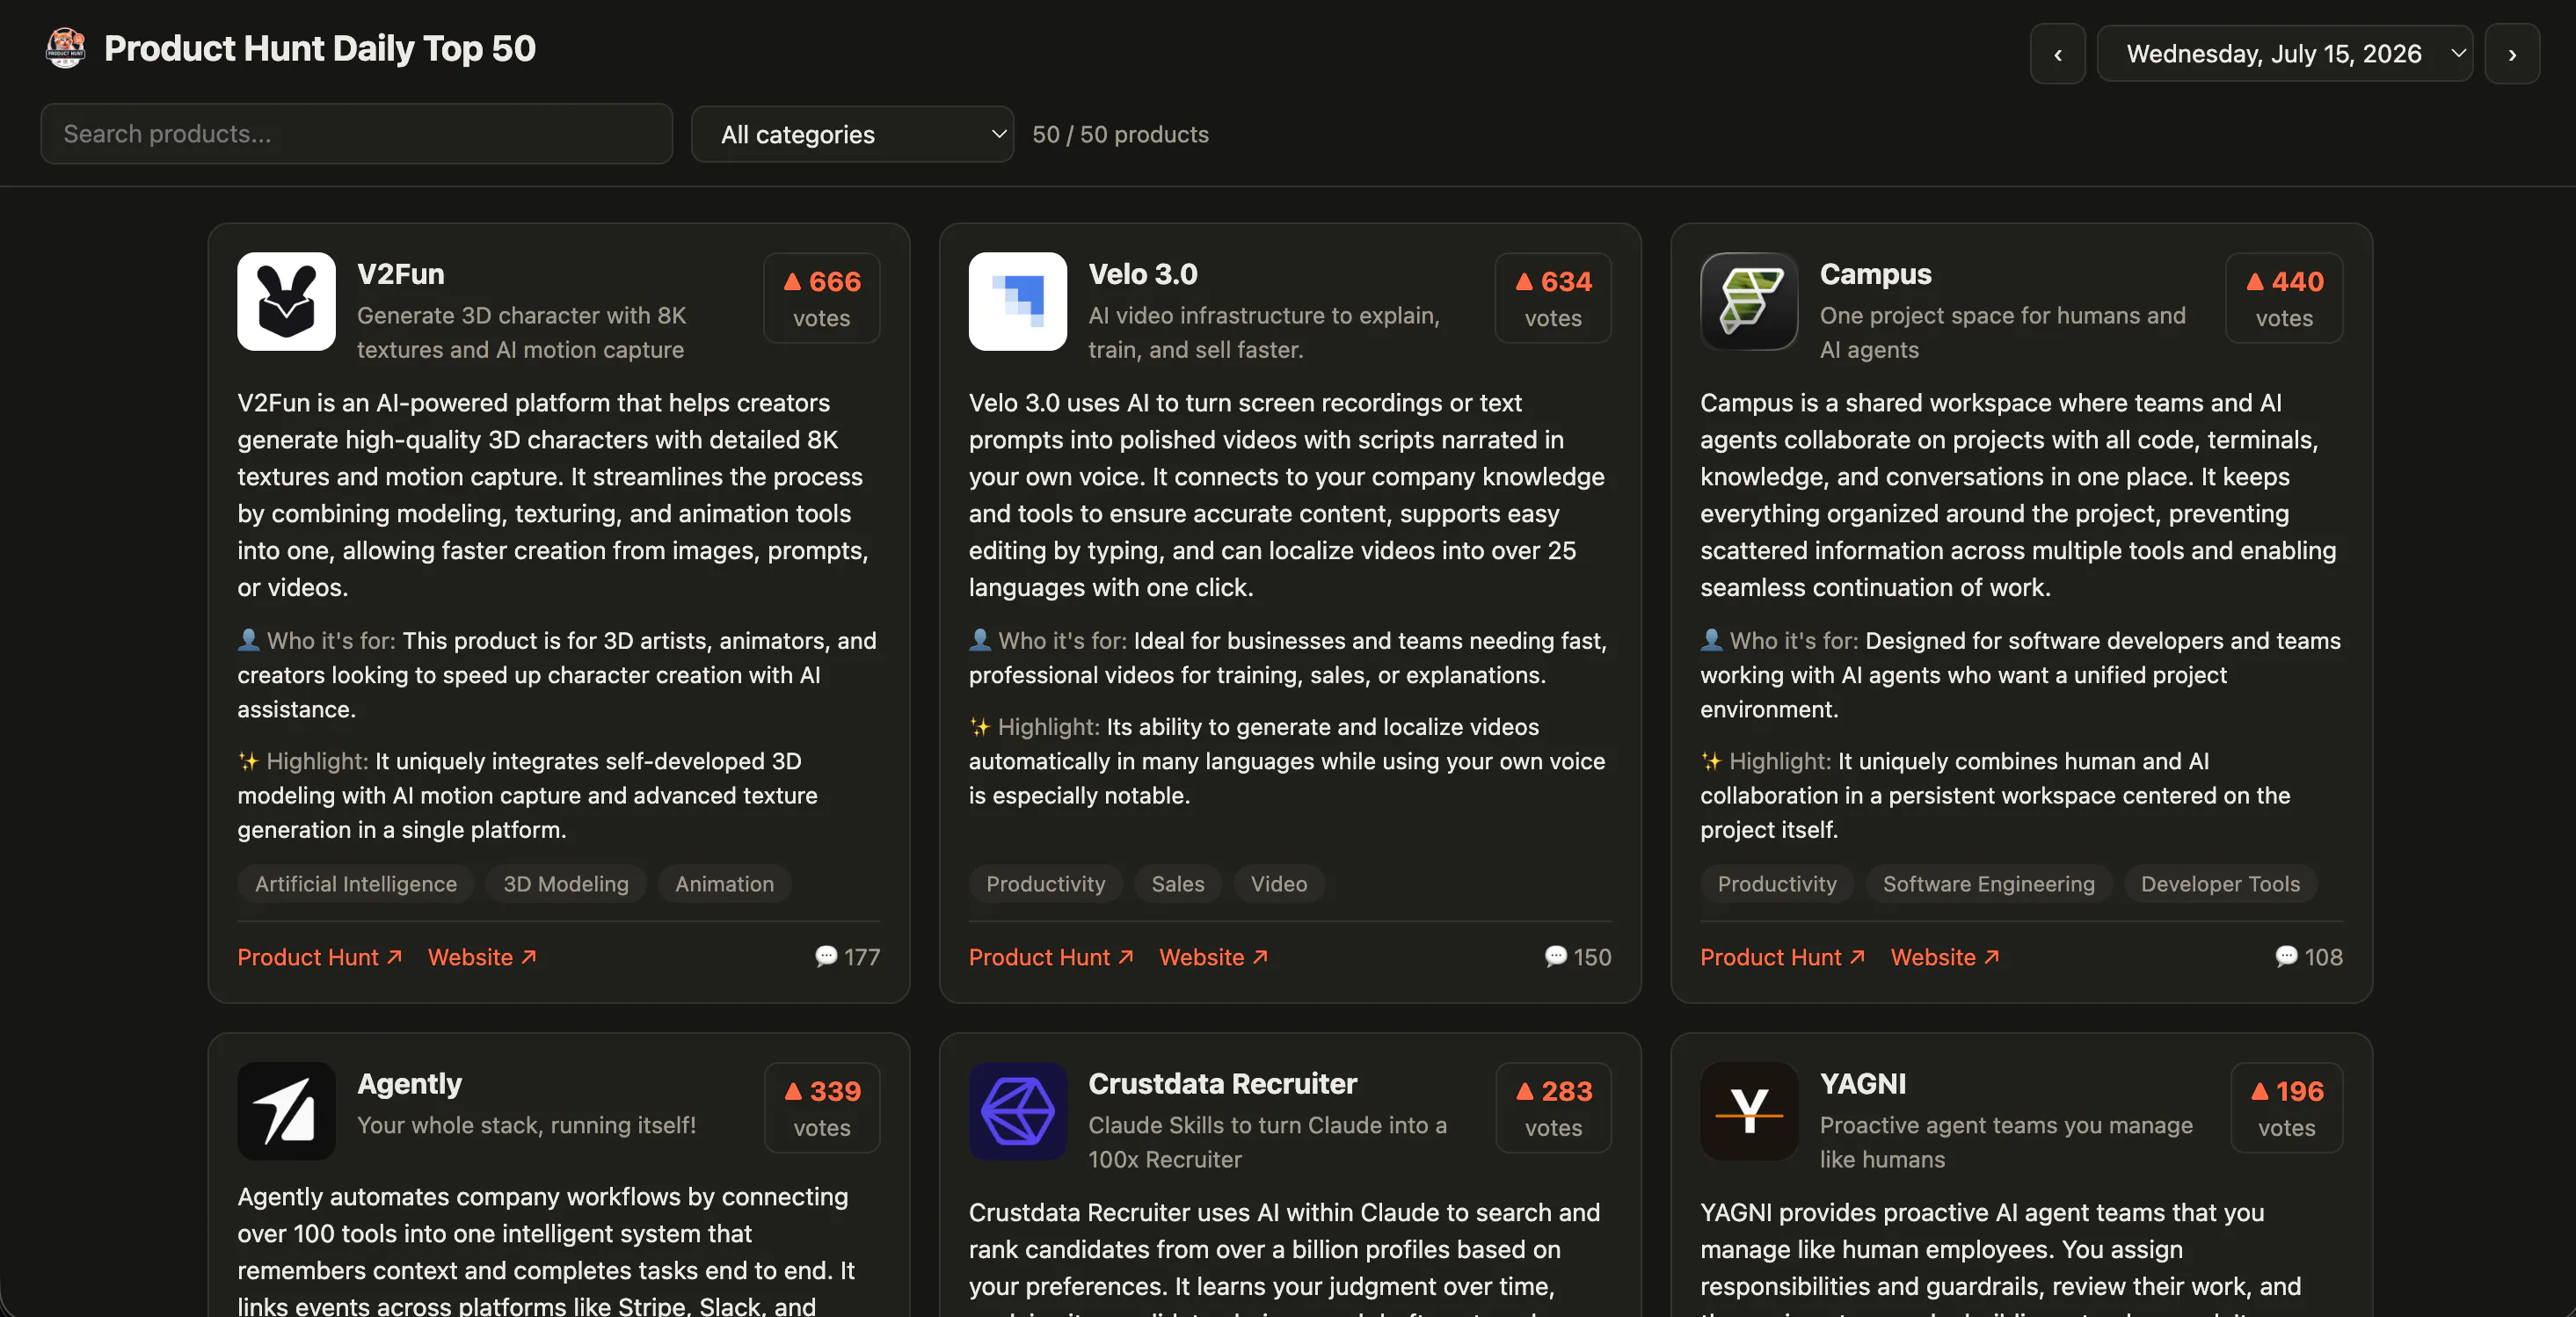Click V2Fun's Highlight sparkle icon

click(x=248, y=761)
